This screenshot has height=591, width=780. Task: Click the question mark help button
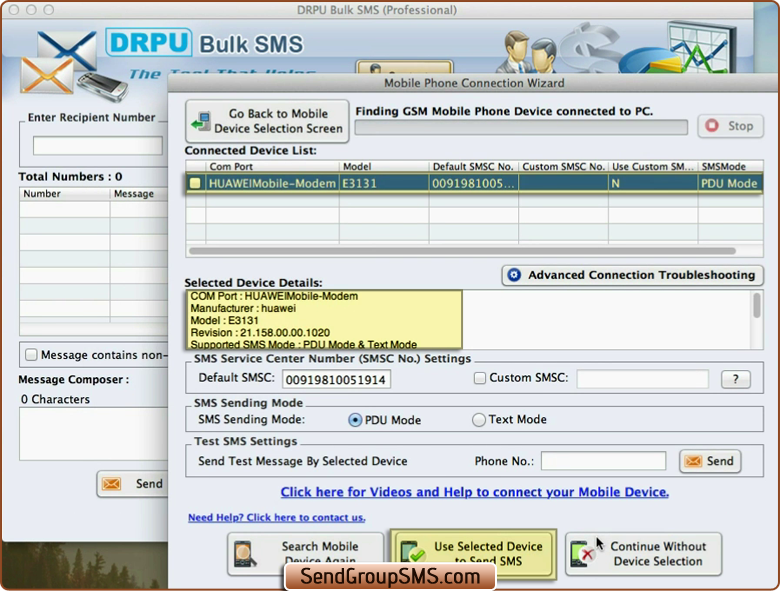coord(736,379)
